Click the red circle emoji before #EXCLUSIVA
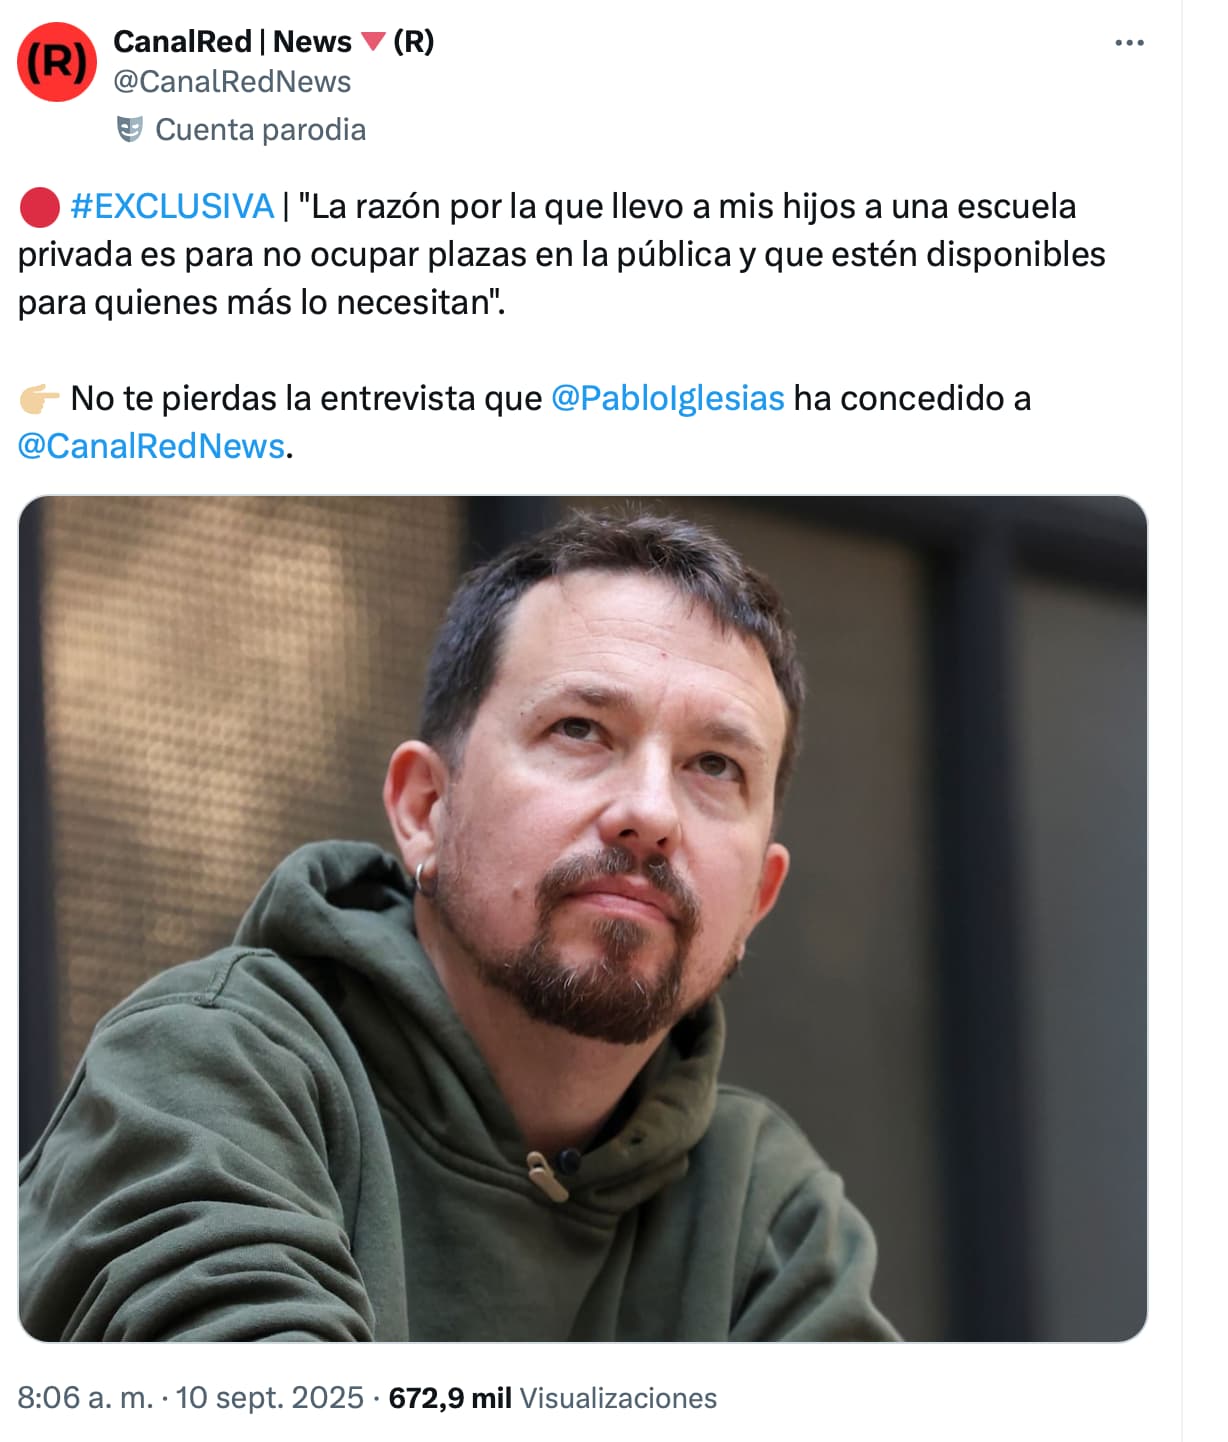1228x1442 pixels. [x=40, y=207]
